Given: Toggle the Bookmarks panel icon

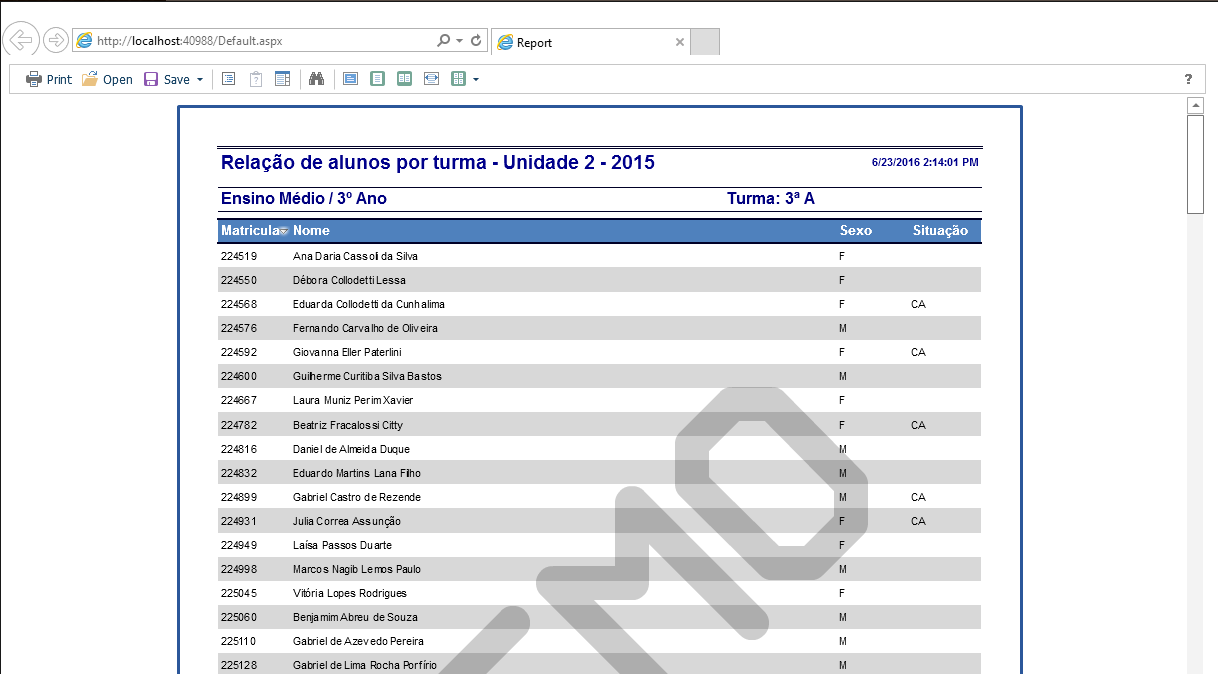Looking at the screenshot, I should coord(229,79).
